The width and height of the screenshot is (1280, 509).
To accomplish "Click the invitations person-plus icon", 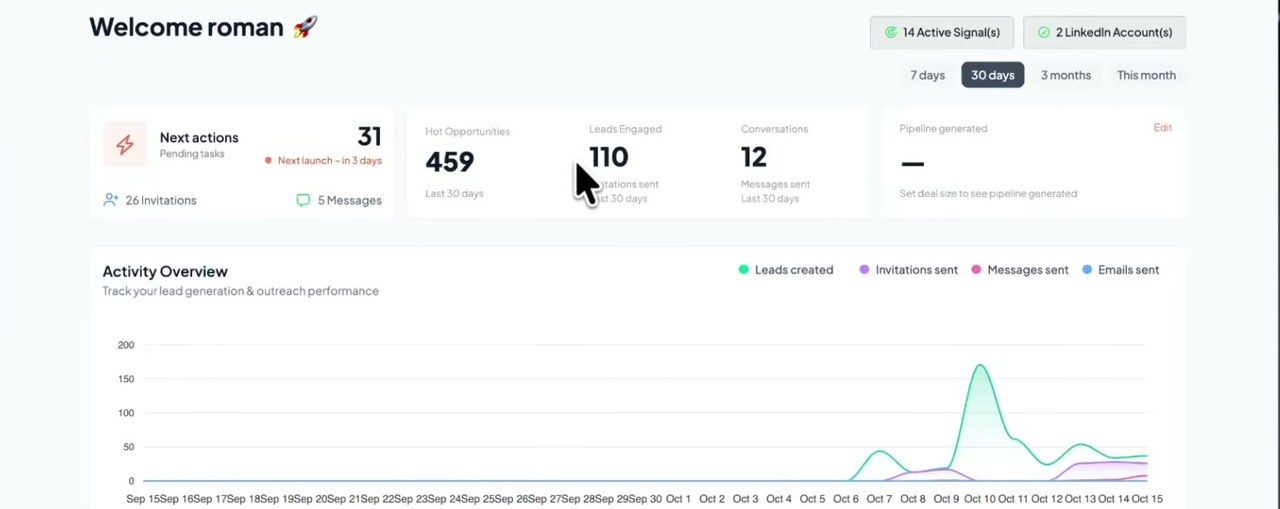I will [x=111, y=200].
